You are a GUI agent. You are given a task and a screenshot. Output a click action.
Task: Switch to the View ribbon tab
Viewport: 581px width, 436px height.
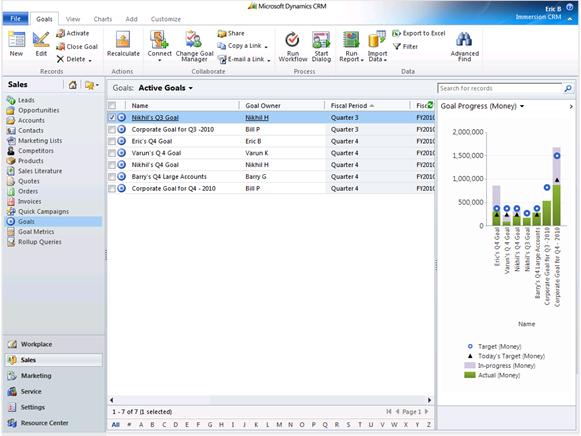pyautogui.click(x=73, y=19)
